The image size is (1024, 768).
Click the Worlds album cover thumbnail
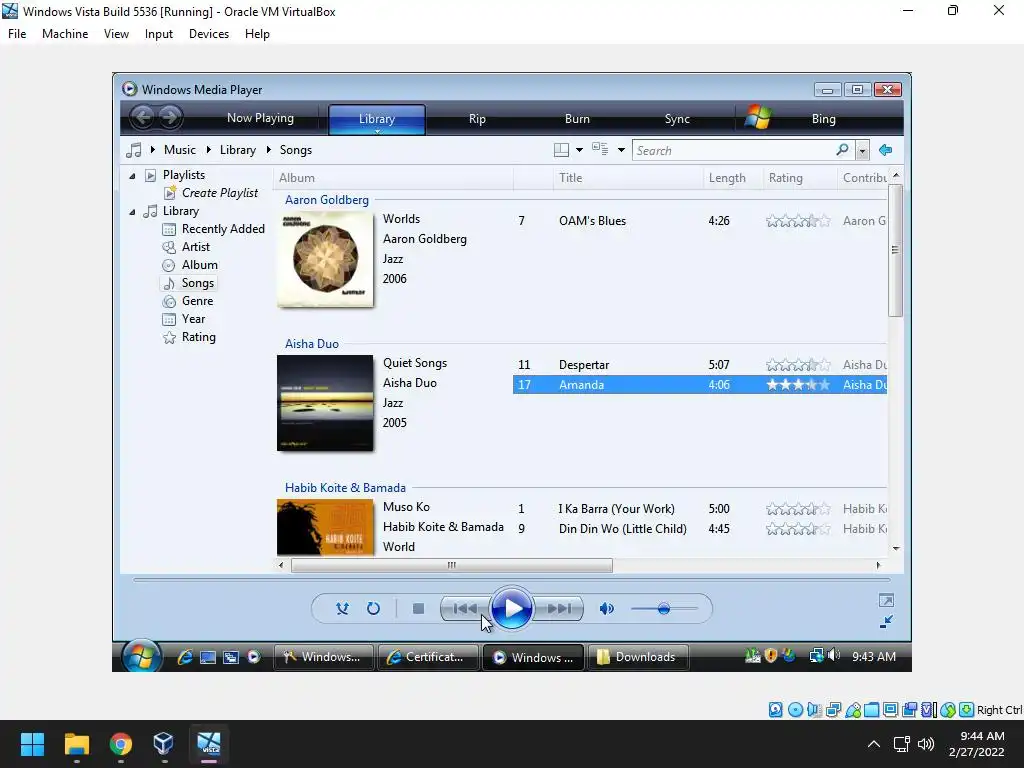pyautogui.click(x=325, y=259)
